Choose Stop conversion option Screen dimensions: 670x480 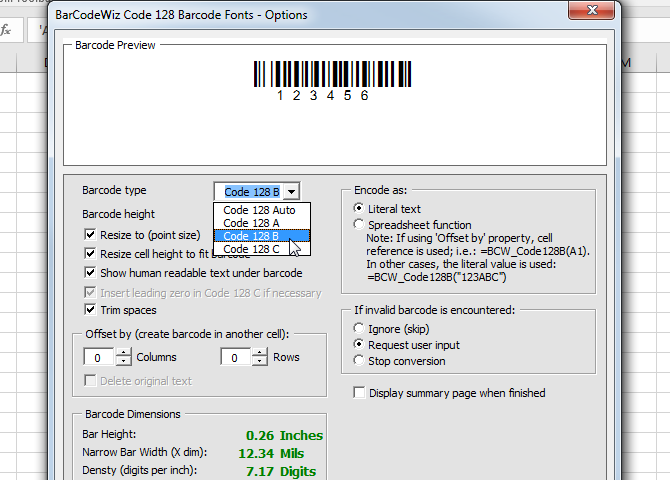click(359, 360)
